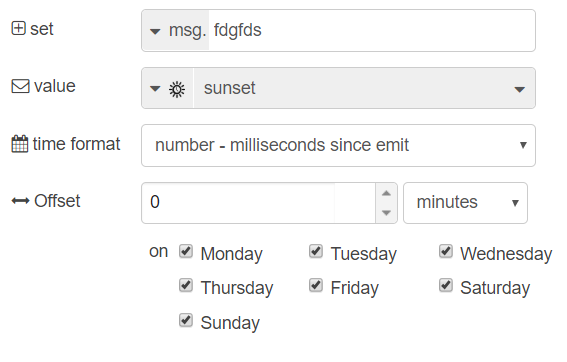Click the plus icon beside set
Screen dimensions: 567x362
(18, 28)
